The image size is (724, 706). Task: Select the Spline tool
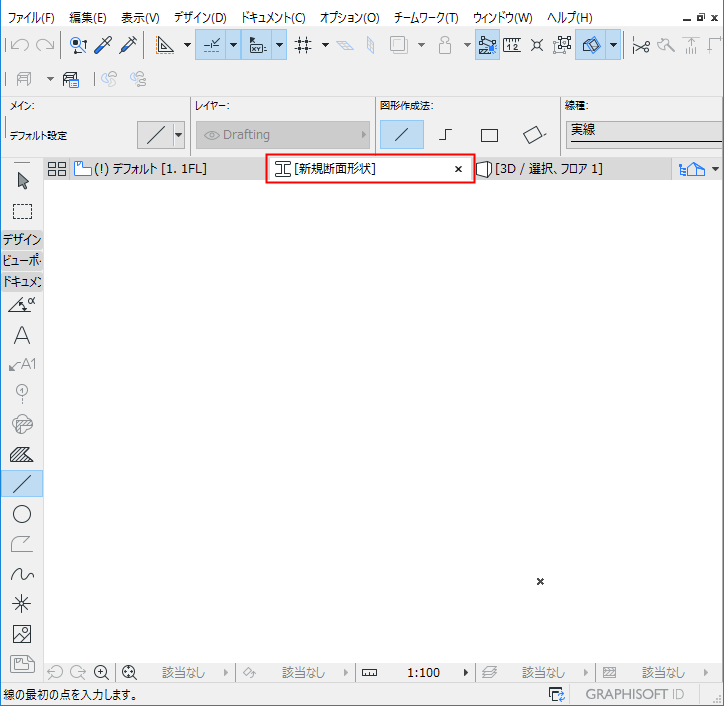[22, 574]
